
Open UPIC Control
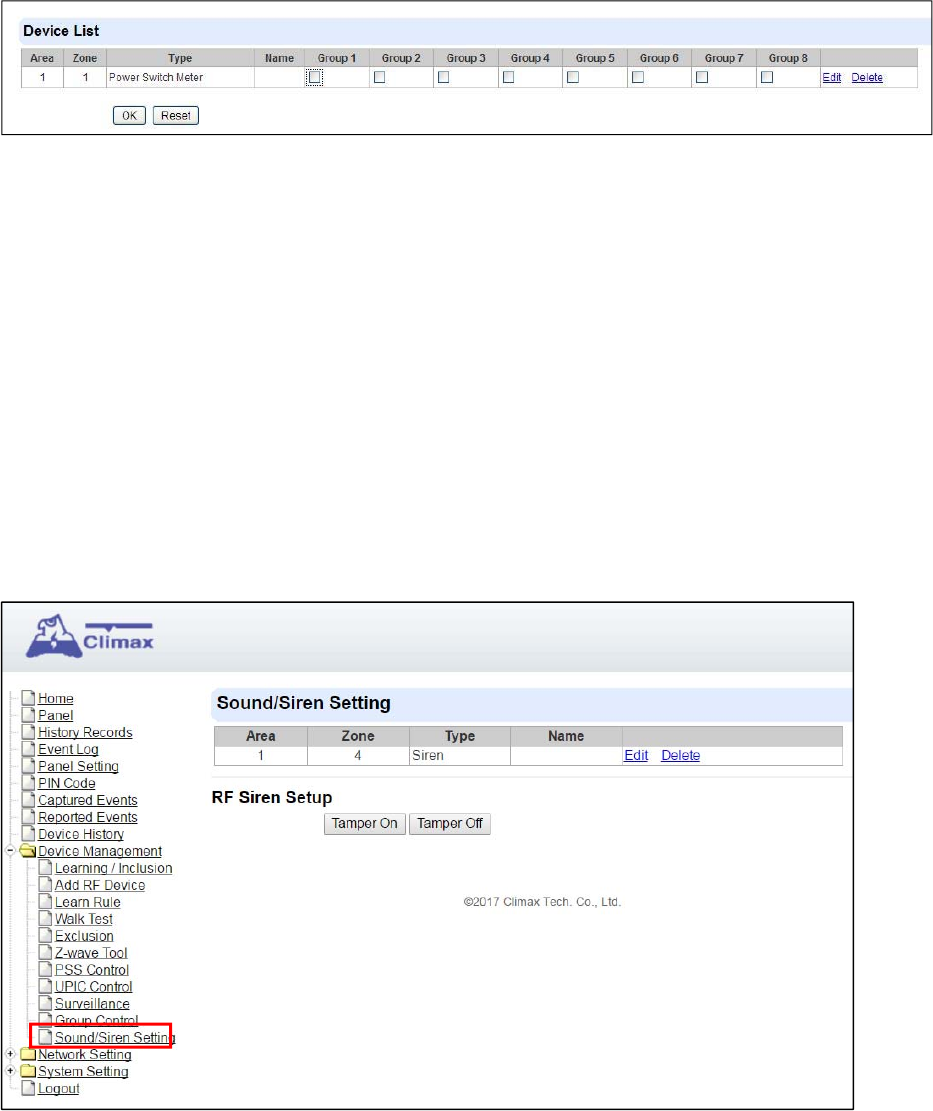point(94,988)
